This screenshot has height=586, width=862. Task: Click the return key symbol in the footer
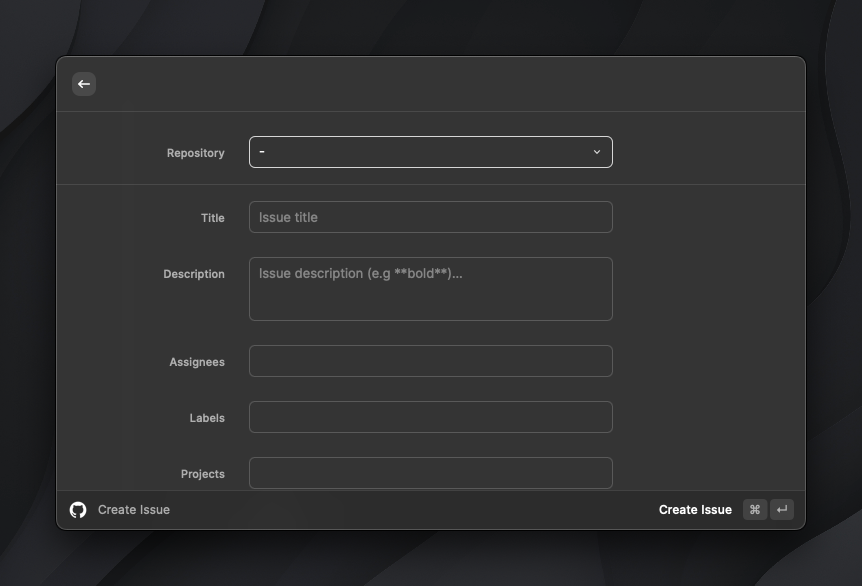pyautogui.click(x=781, y=509)
